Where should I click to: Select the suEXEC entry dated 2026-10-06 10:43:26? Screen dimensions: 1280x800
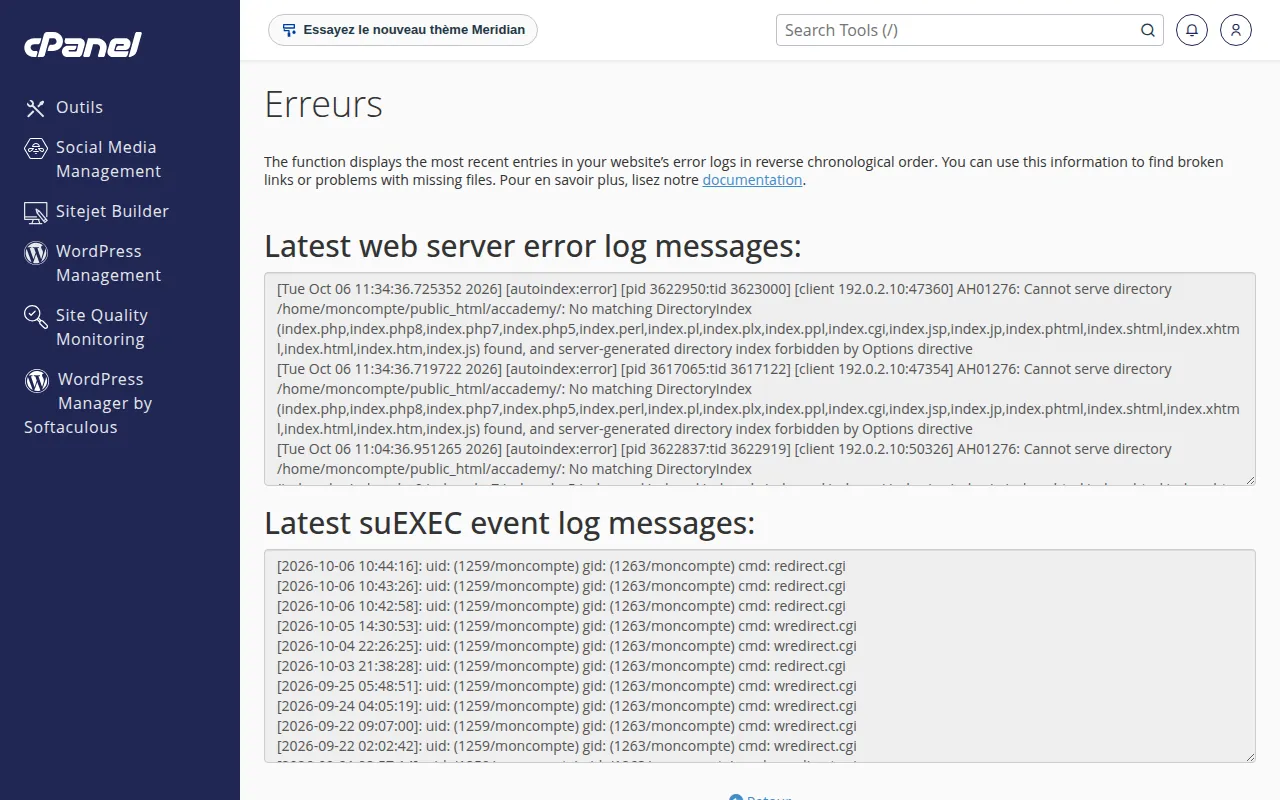[561, 586]
